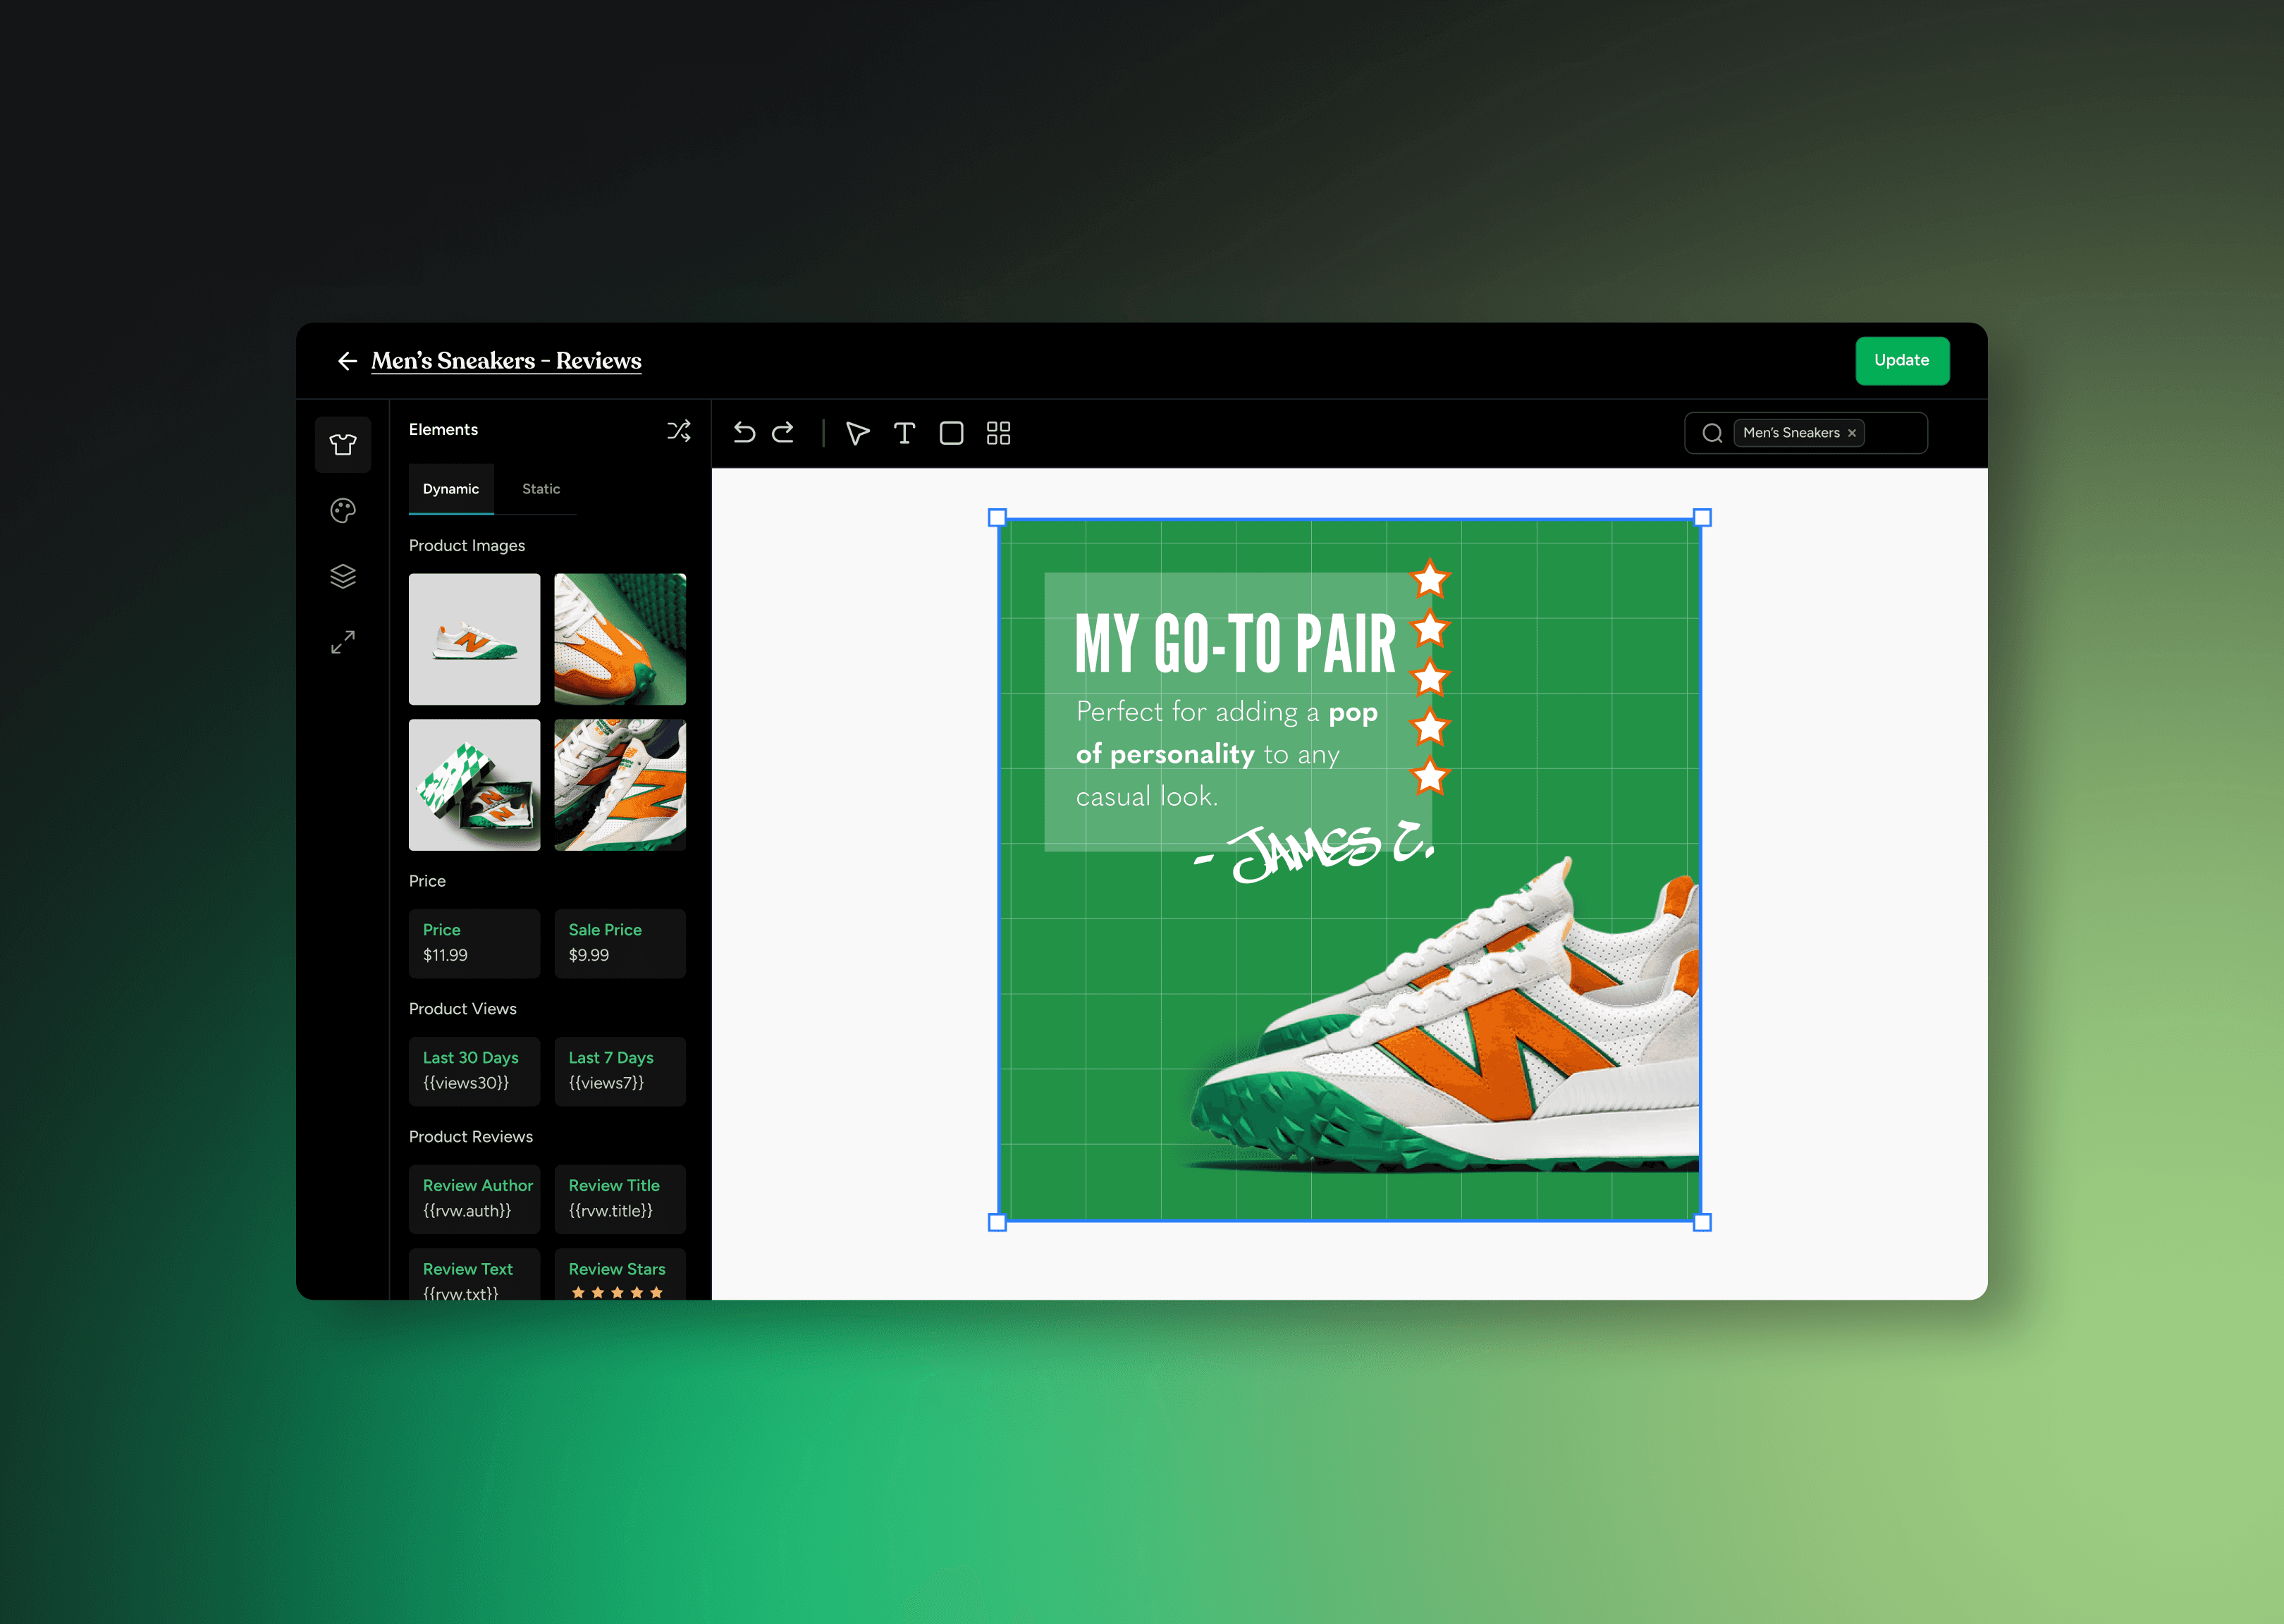Click the Product Views section label
Viewport: 2284px width, 1624px height.
click(463, 1009)
